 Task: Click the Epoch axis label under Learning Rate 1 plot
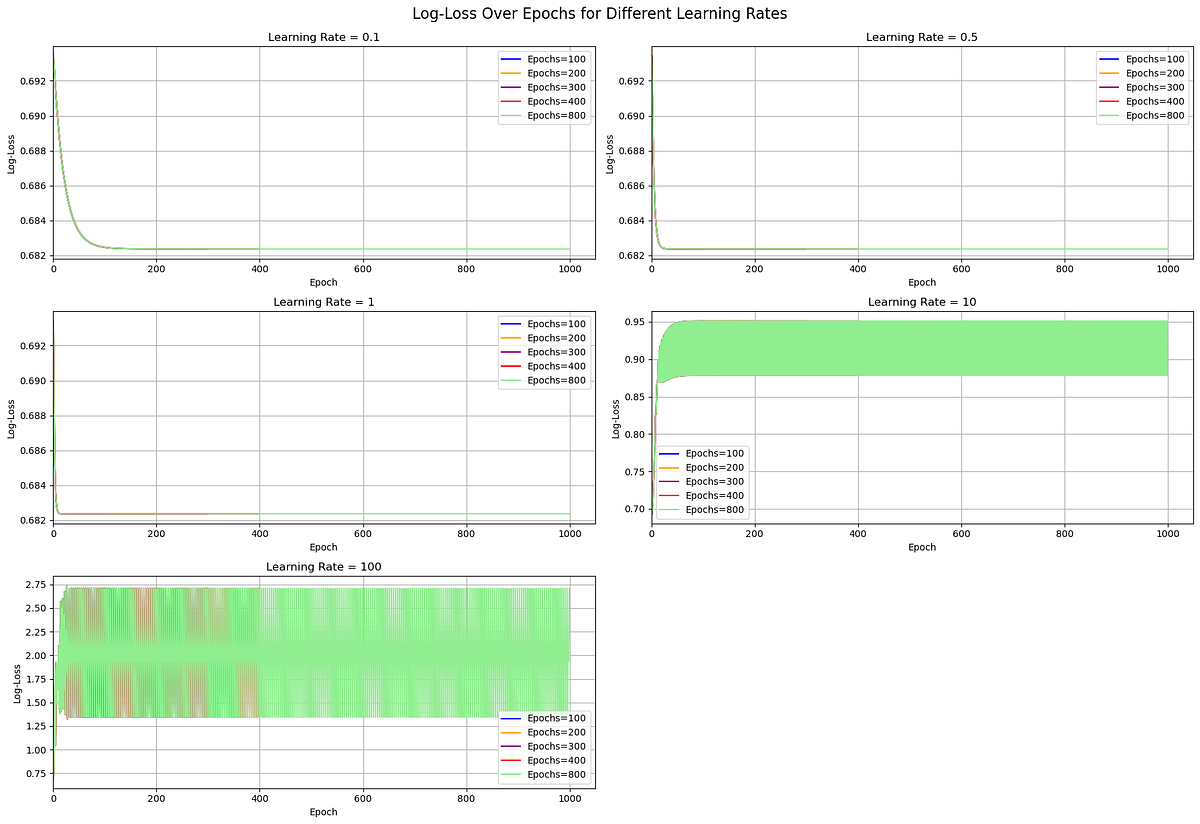[x=323, y=547]
